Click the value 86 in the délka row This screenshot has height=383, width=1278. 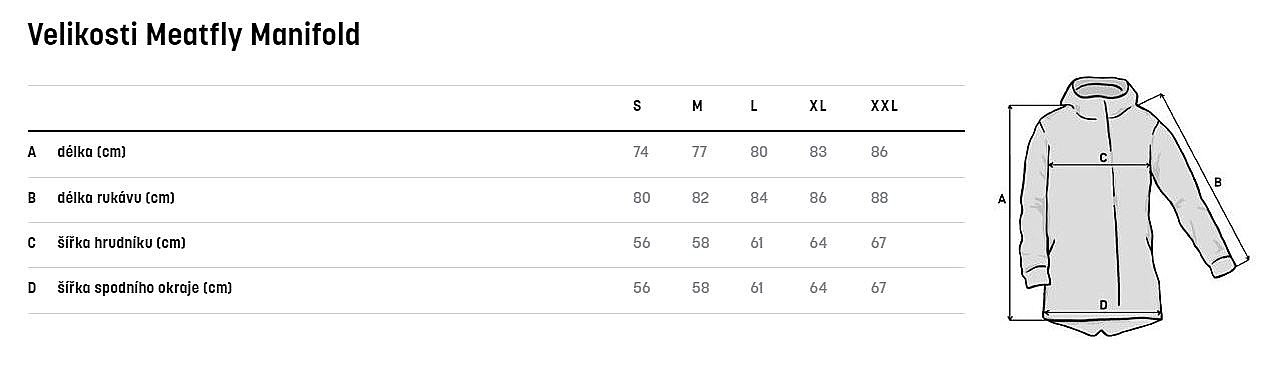click(x=879, y=152)
